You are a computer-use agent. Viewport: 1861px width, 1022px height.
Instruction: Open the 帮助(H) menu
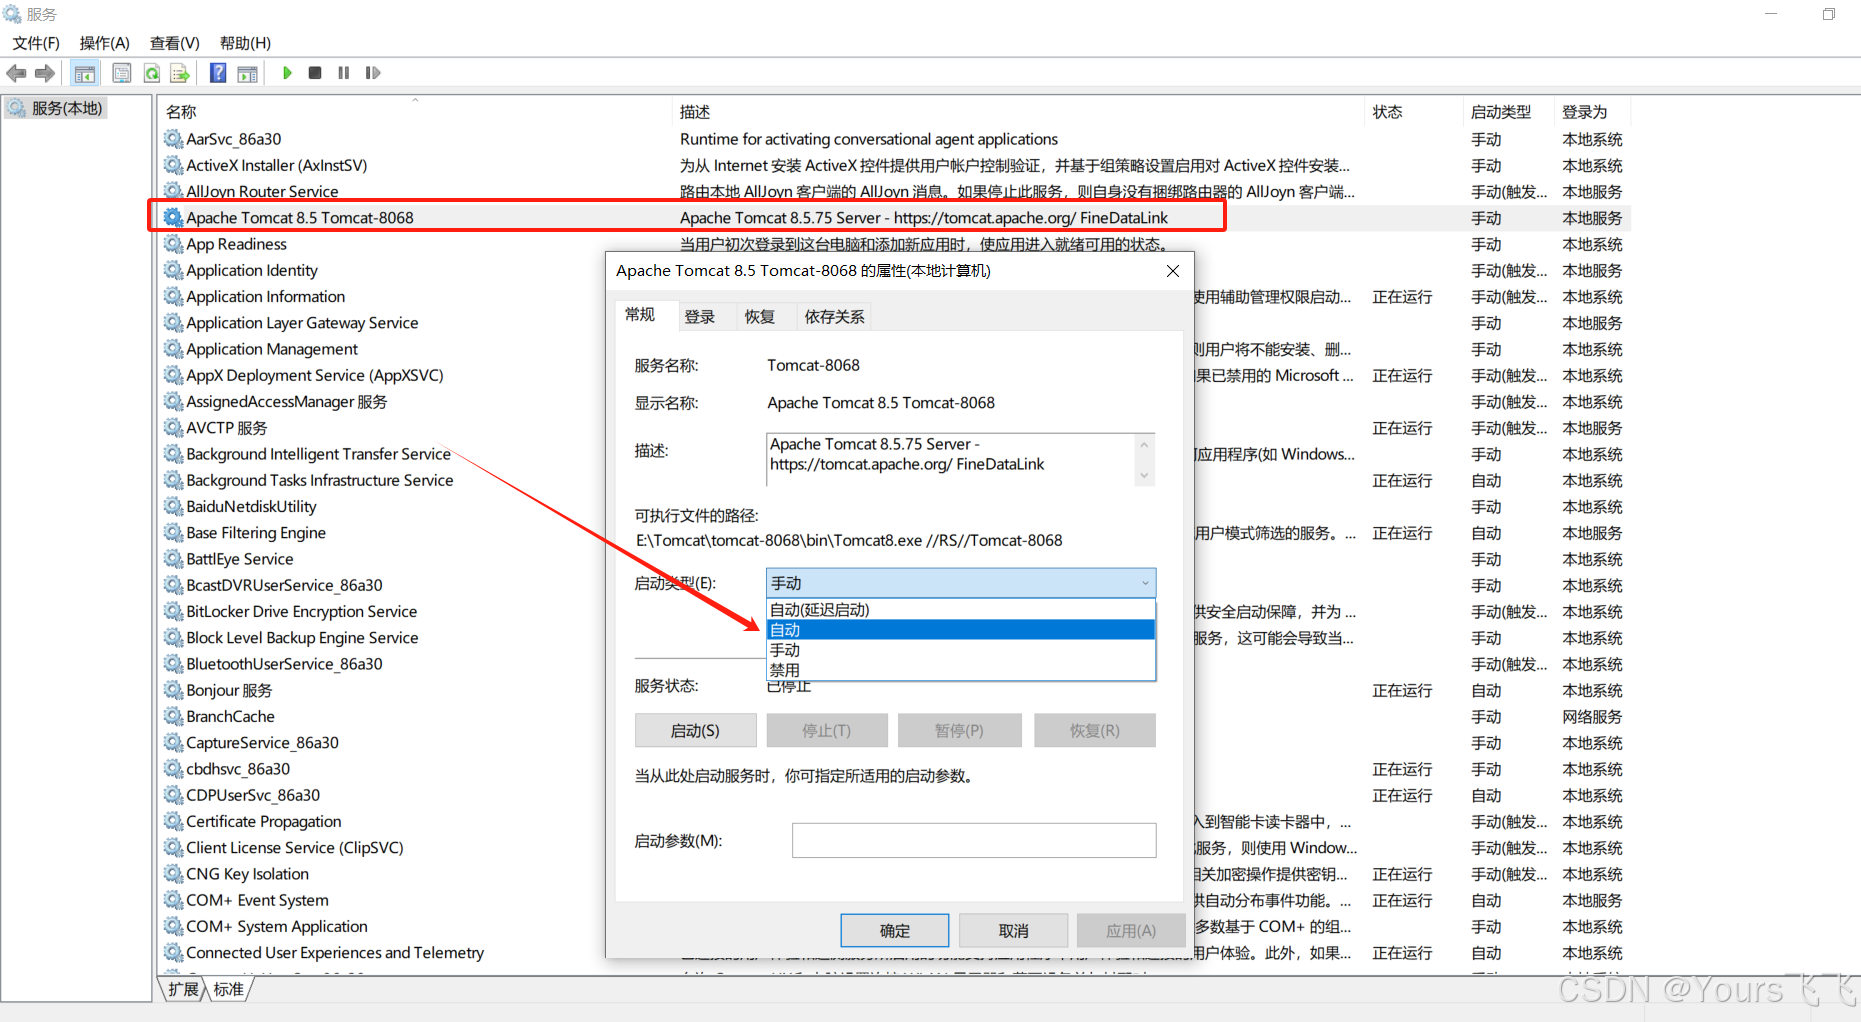tap(245, 43)
